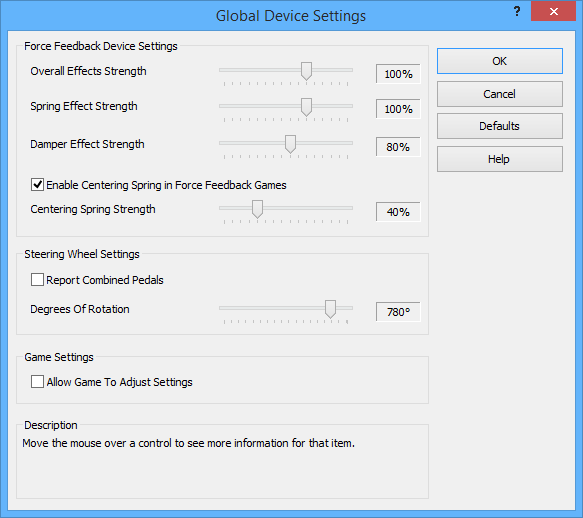Click the Degrees Of Rotation label
This screenshot has height=518, width=583.
(x=80, y=309)
